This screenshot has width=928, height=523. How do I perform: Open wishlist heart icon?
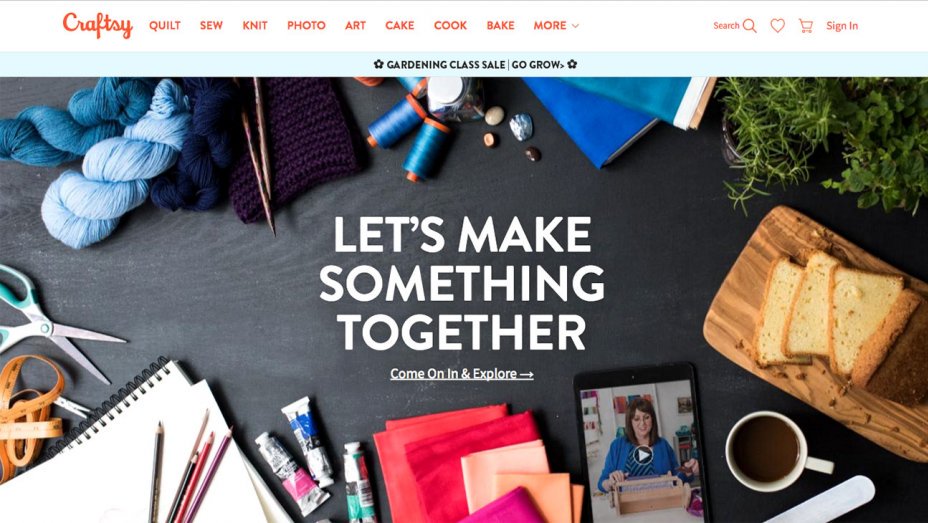(778, 25)
